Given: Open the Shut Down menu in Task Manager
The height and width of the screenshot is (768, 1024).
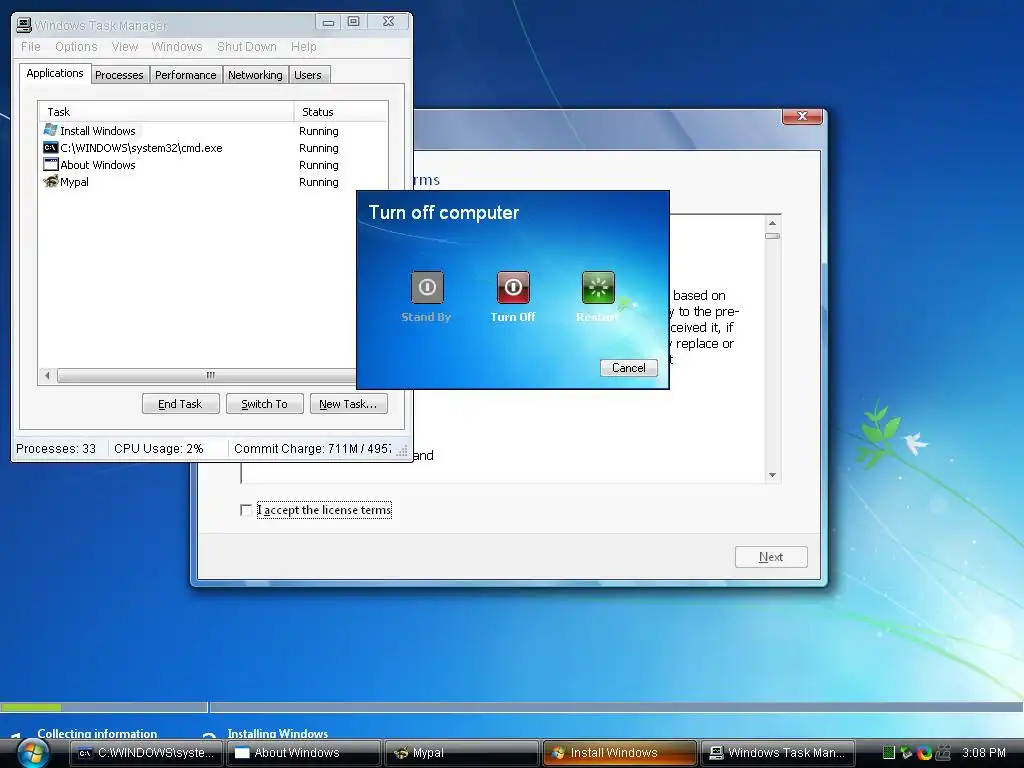Looking at the screenshot, I should (247, 46).
